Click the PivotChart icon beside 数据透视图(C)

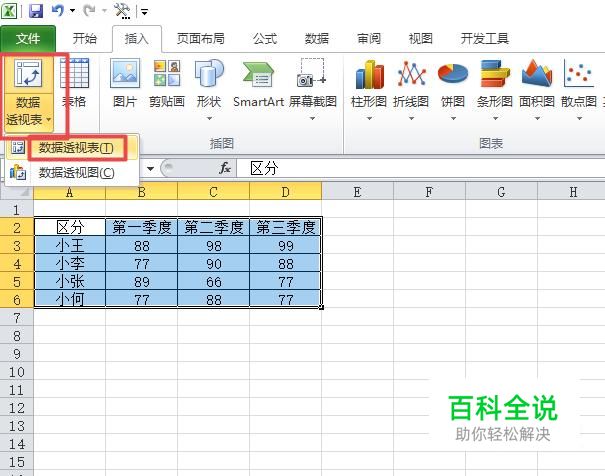pos(17,172)
